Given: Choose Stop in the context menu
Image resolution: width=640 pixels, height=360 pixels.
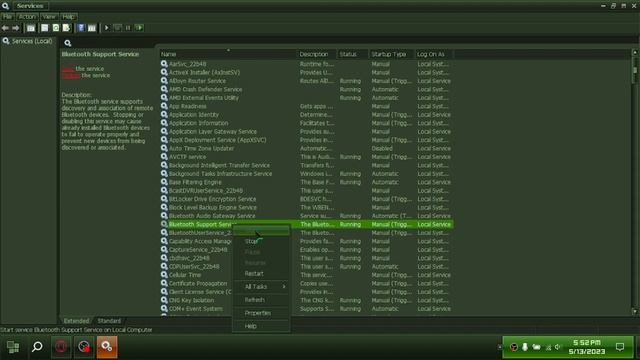Looking at the screenshot, I should [251, 241].
